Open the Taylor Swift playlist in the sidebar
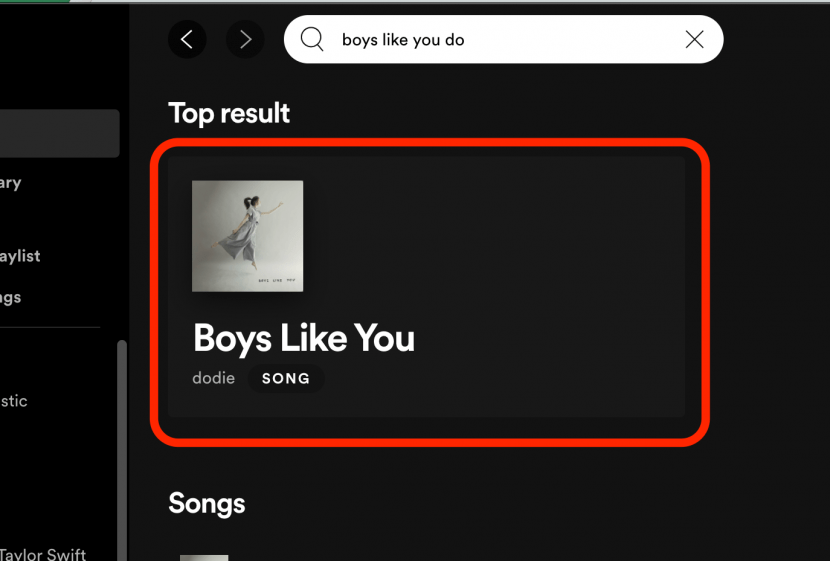This screenshot has width=830, height=561. tap(43, 553)
